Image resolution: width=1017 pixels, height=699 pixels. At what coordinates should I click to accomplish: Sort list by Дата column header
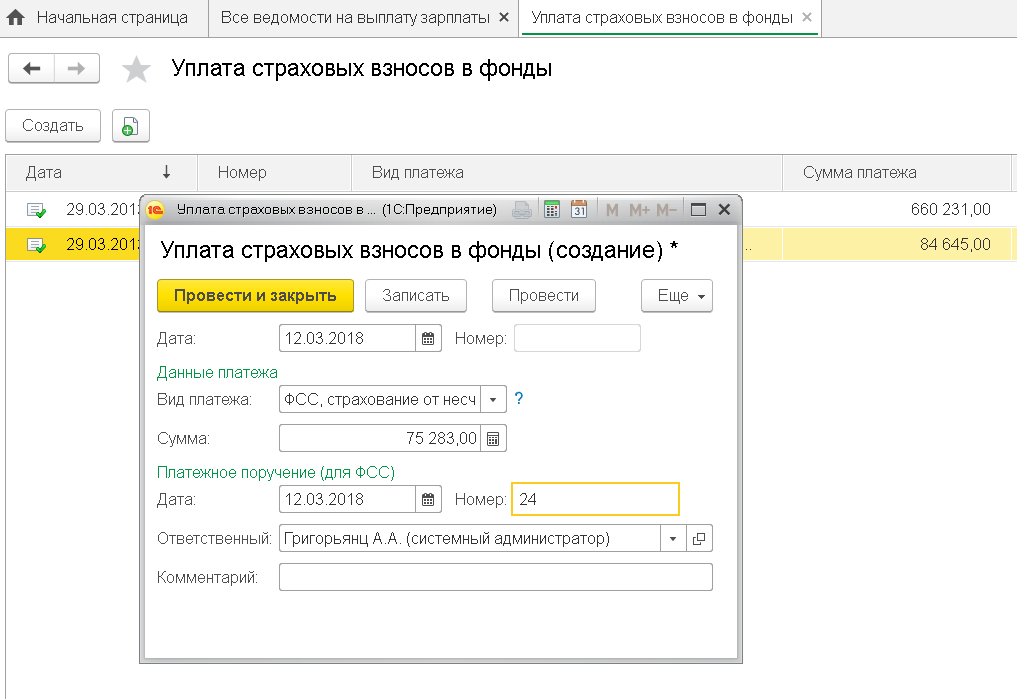click(x=101, y=172)
